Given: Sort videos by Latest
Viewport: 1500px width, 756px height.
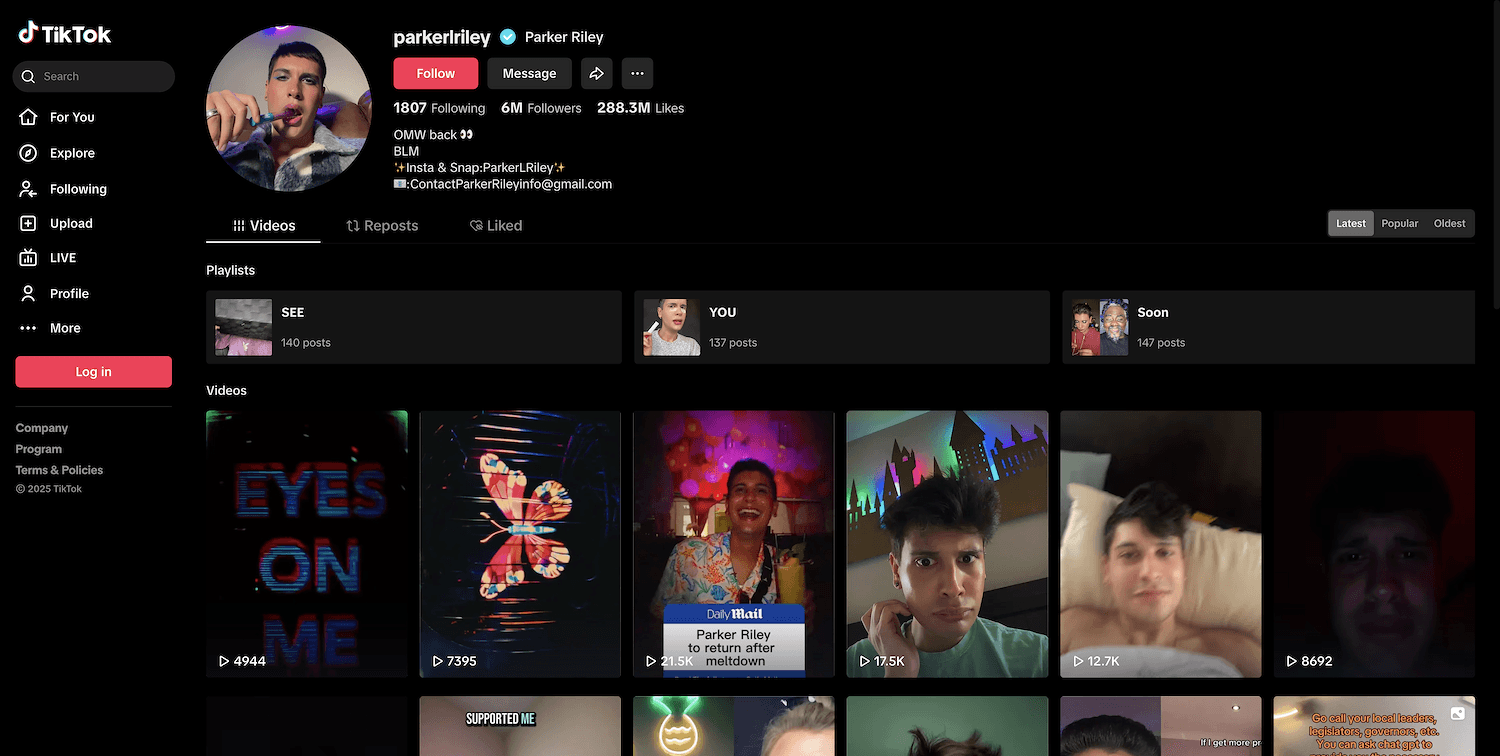Looking at the screenshot, I should (x=1350, y=224).
